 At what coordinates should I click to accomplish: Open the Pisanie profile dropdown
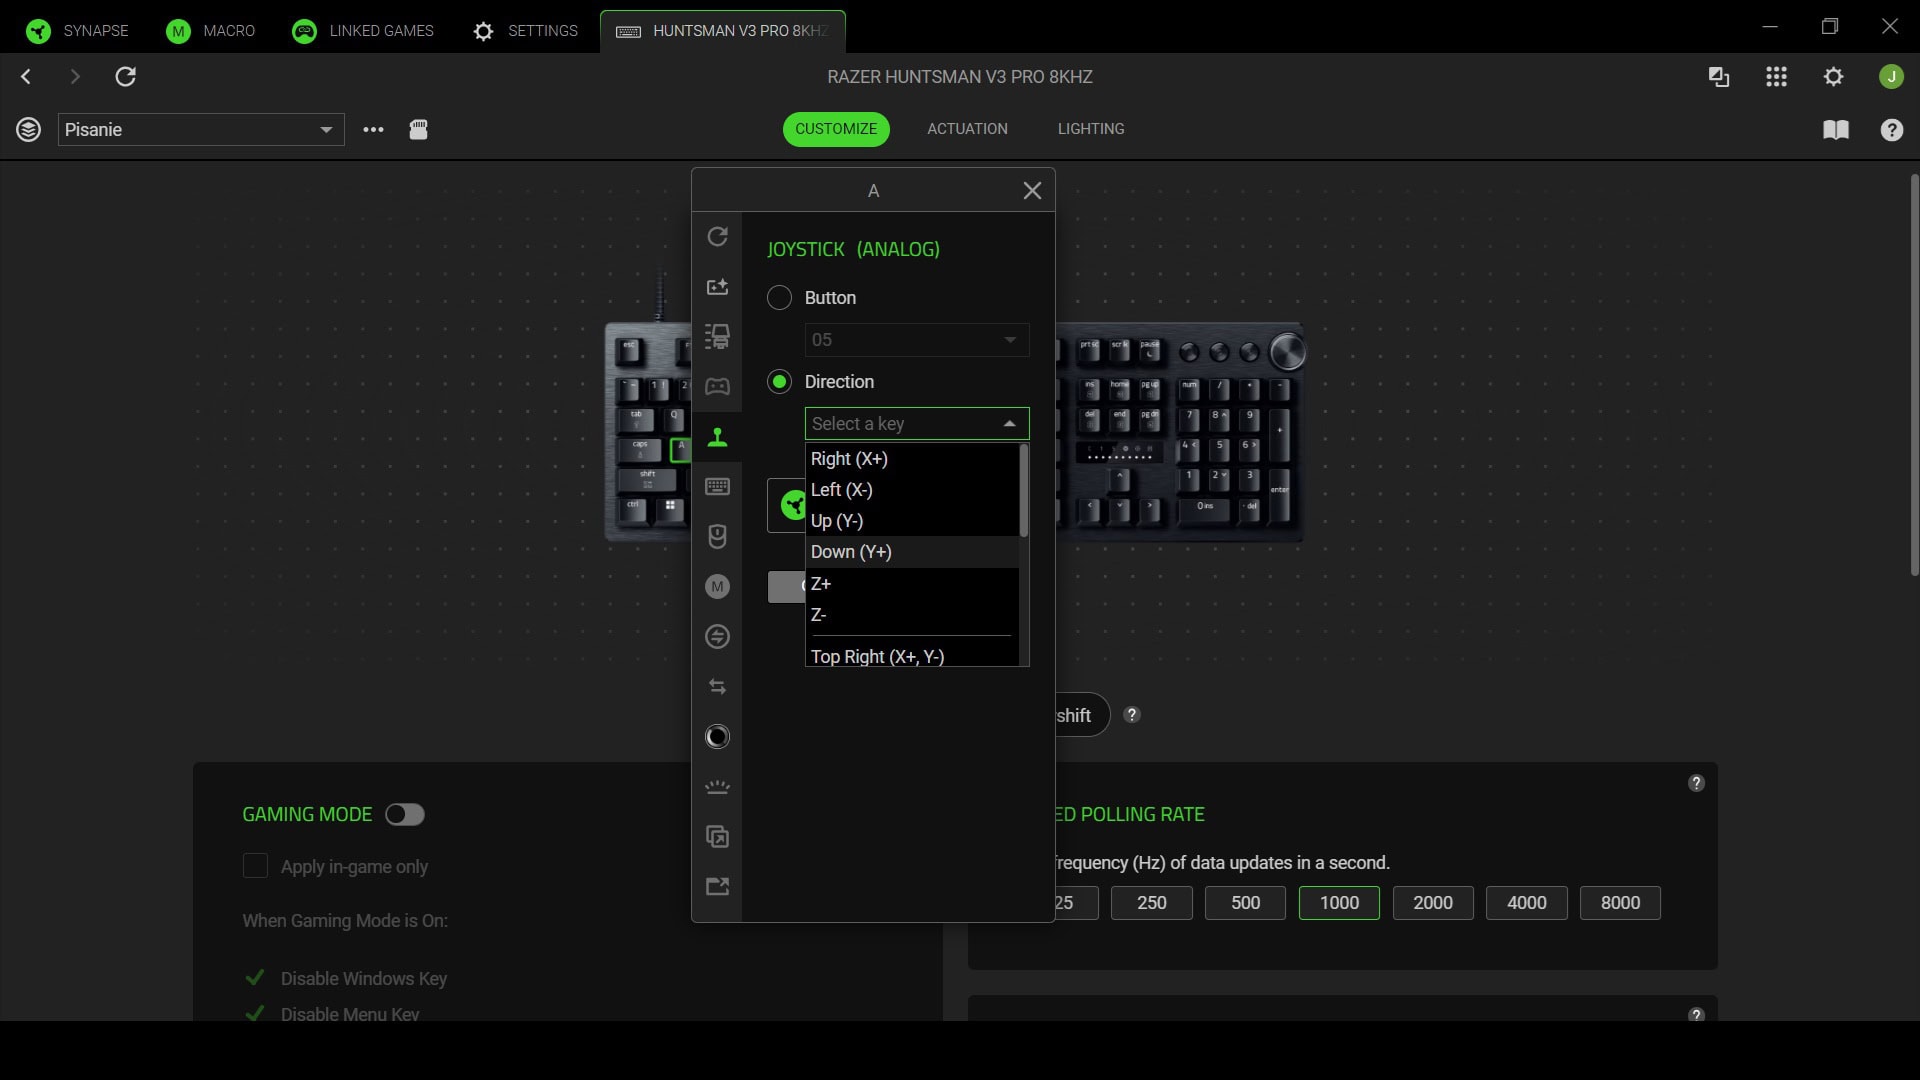(200, 129)
